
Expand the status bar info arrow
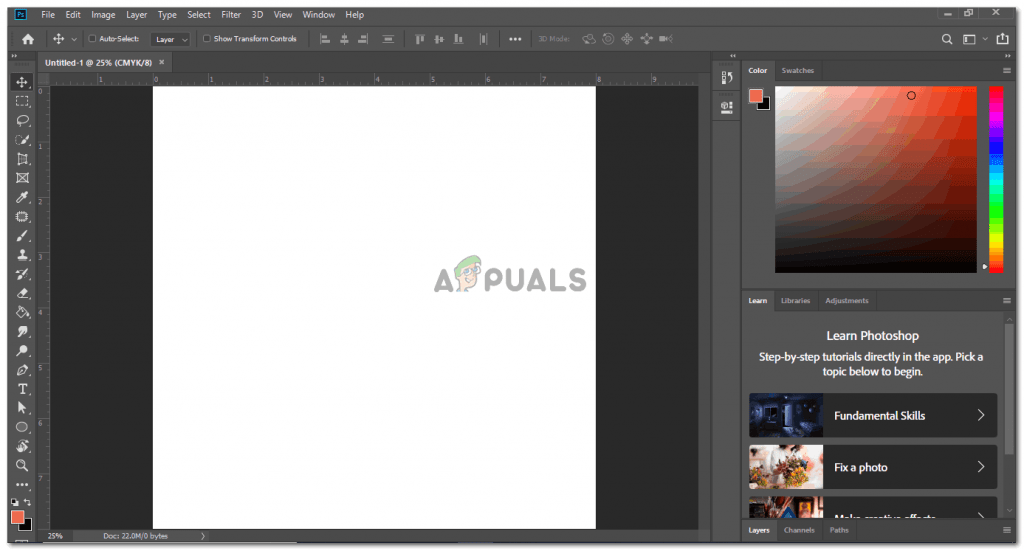pyautogui.click(x=203, y=536)
